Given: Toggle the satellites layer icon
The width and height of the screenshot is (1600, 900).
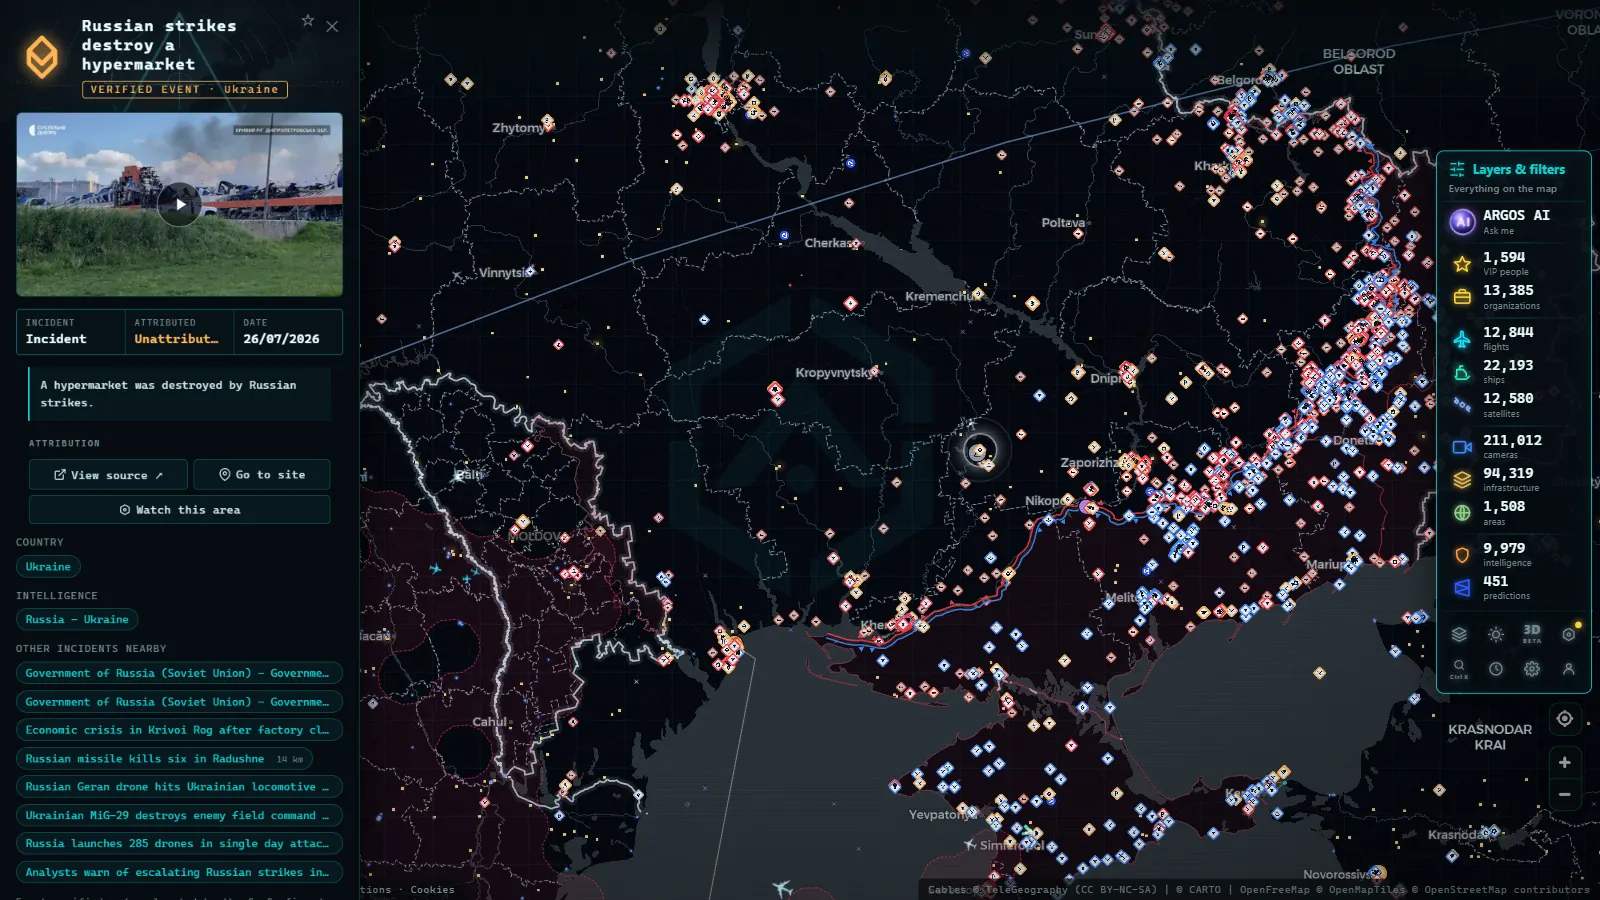Looking at the screenshot, I should point(1462,405).
